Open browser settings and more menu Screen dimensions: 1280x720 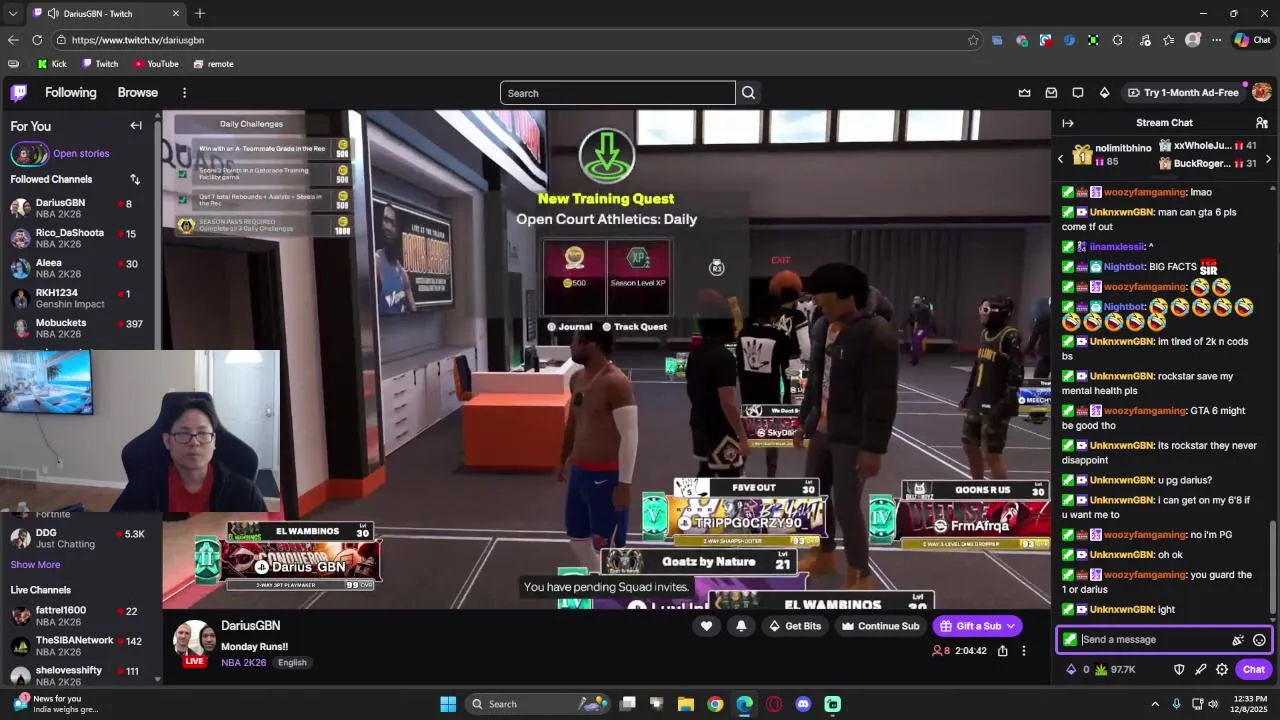(1216, 40)
